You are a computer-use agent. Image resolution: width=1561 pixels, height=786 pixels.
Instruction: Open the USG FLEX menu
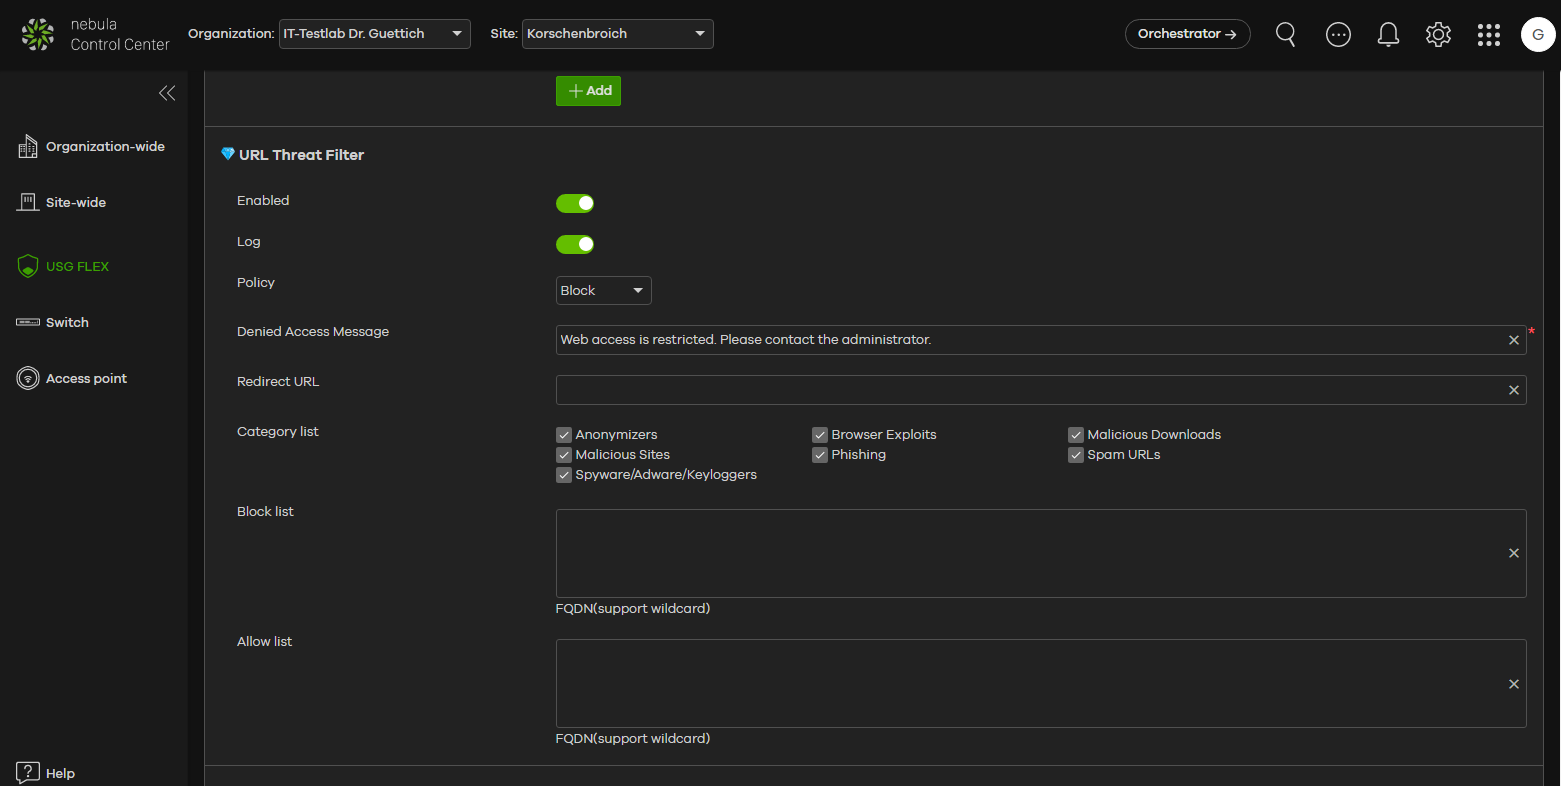[x=77, y=266]
